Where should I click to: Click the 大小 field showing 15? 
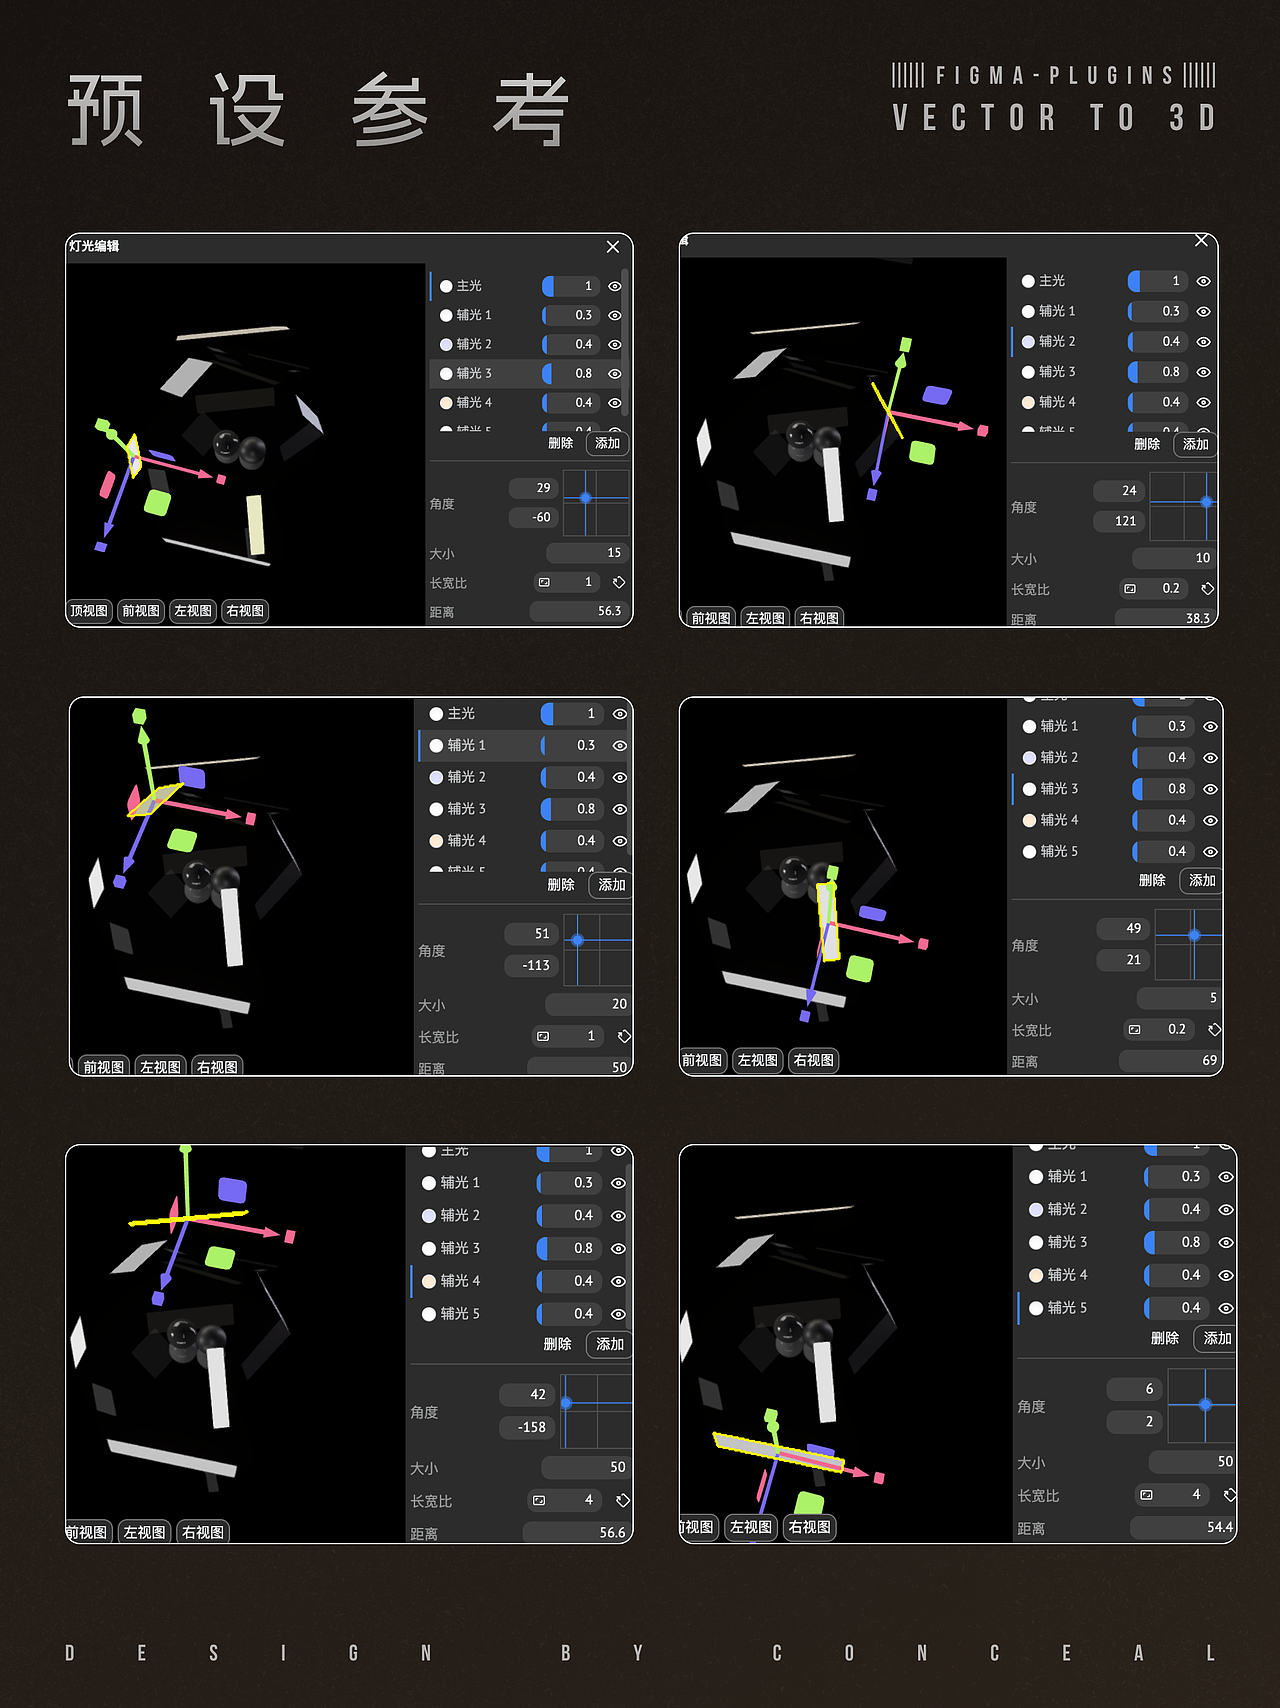587,553
